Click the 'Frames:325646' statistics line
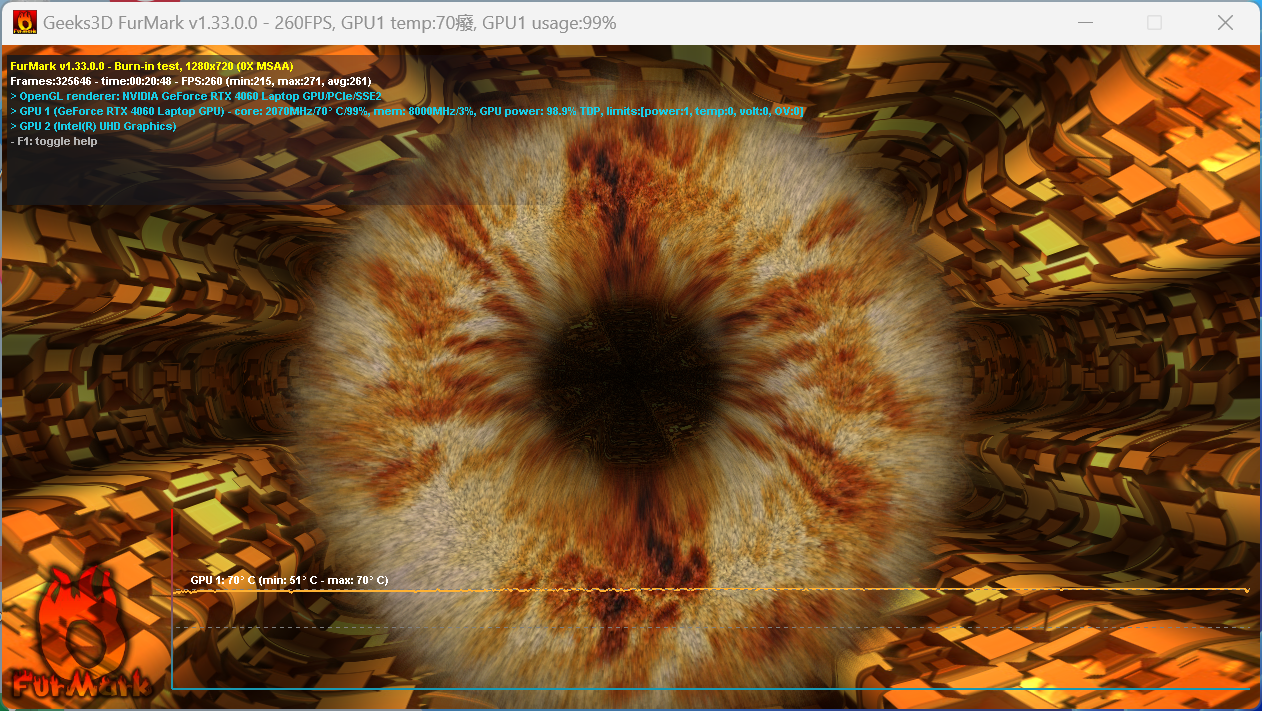1262x711 pixels. click(x=190, y=81)
